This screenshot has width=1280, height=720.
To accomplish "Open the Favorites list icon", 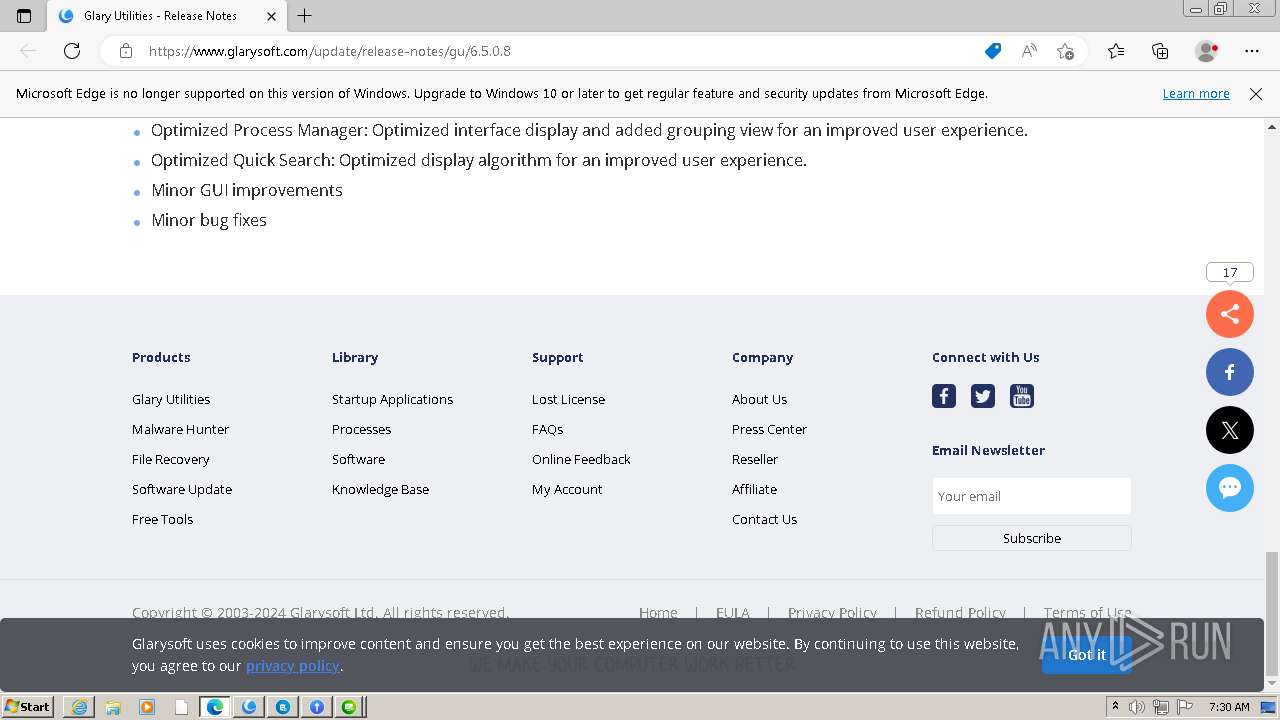I will (1116, 51).
